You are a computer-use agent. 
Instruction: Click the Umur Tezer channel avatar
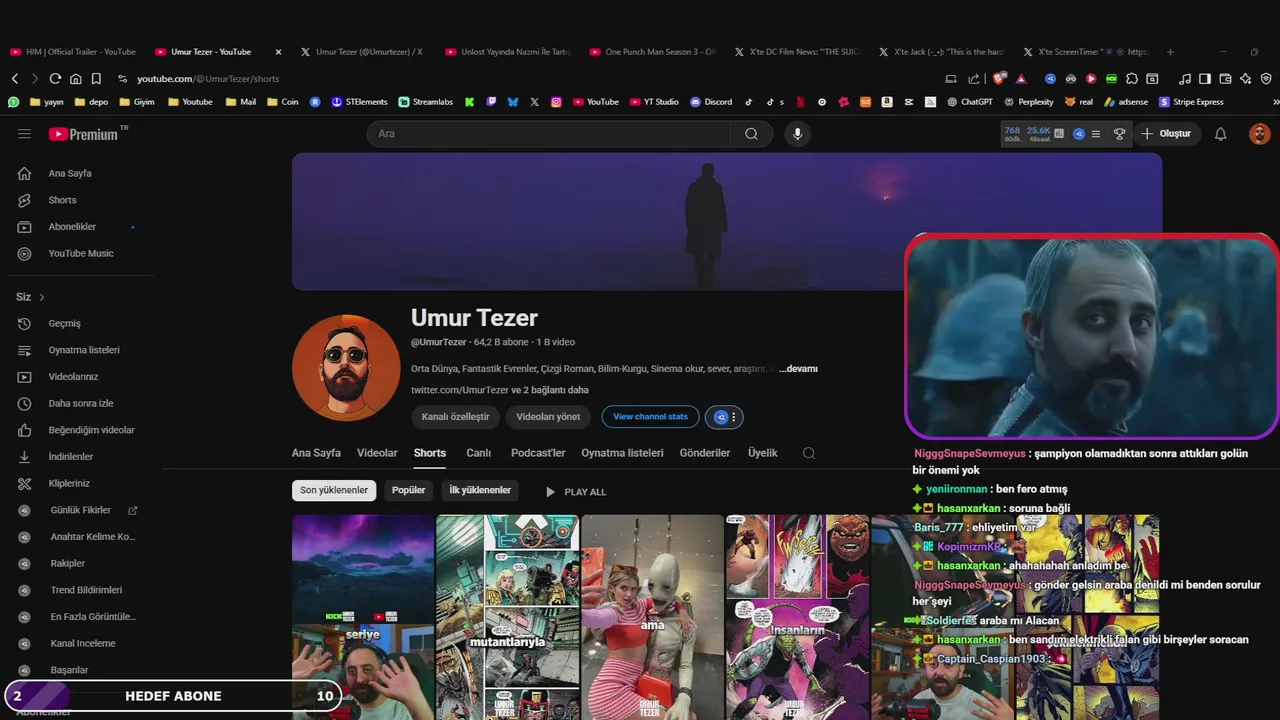(x=346, y=368)
